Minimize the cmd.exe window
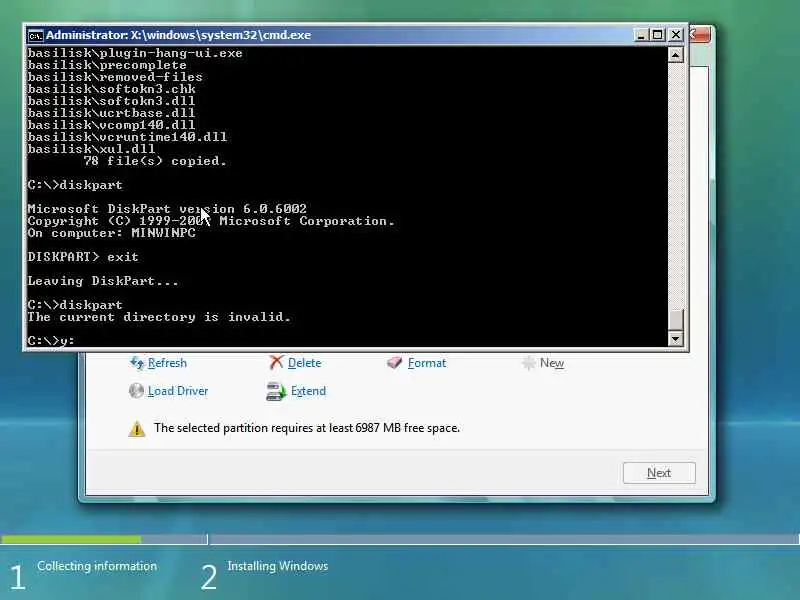The width and height of the screenshot is (800, 600). pyautogui.click(x=641, y=35)
